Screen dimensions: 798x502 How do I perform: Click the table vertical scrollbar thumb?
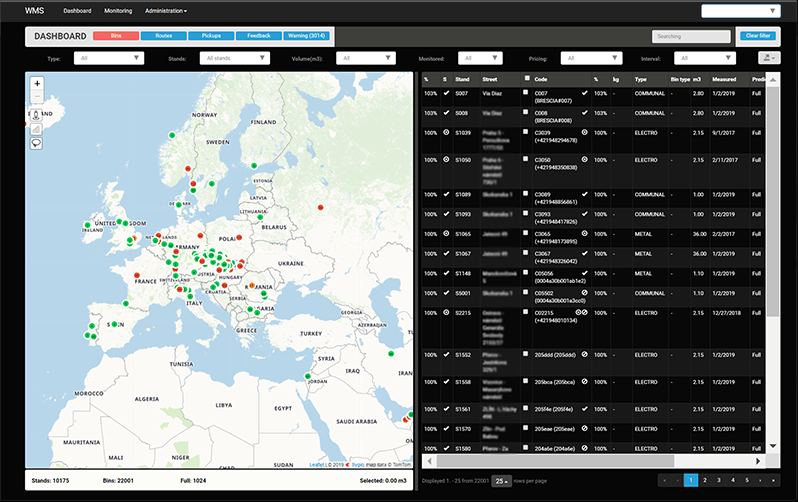(773, 201)
